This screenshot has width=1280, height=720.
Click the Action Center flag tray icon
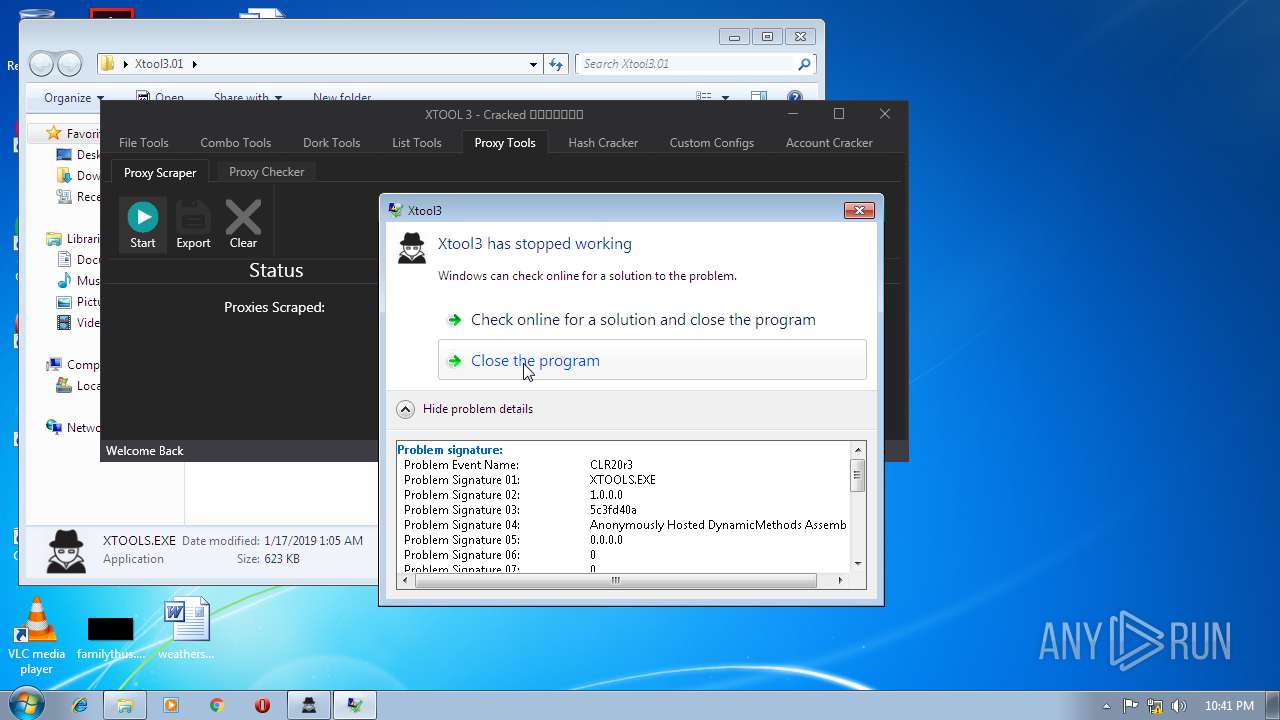click(1131, 706)
